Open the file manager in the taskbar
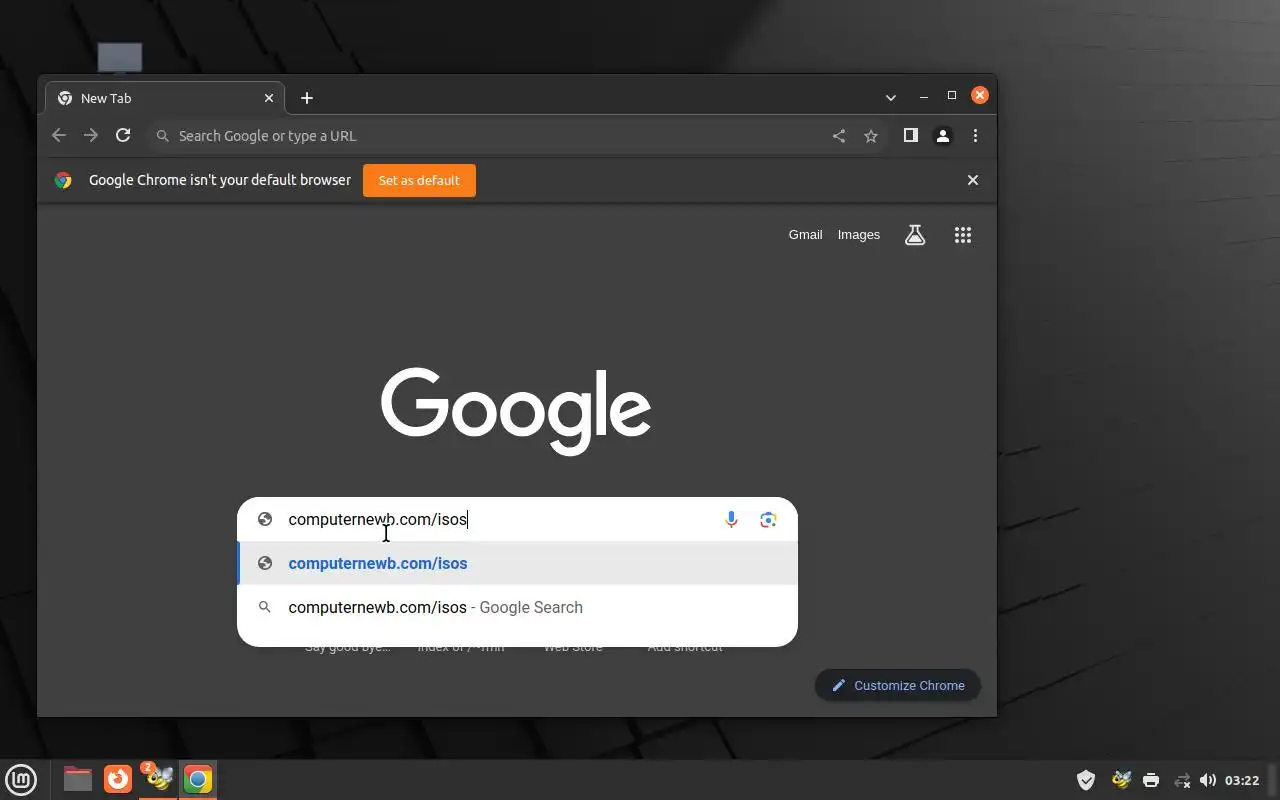This screenshot has width=1280, height=800. [78, 779]
